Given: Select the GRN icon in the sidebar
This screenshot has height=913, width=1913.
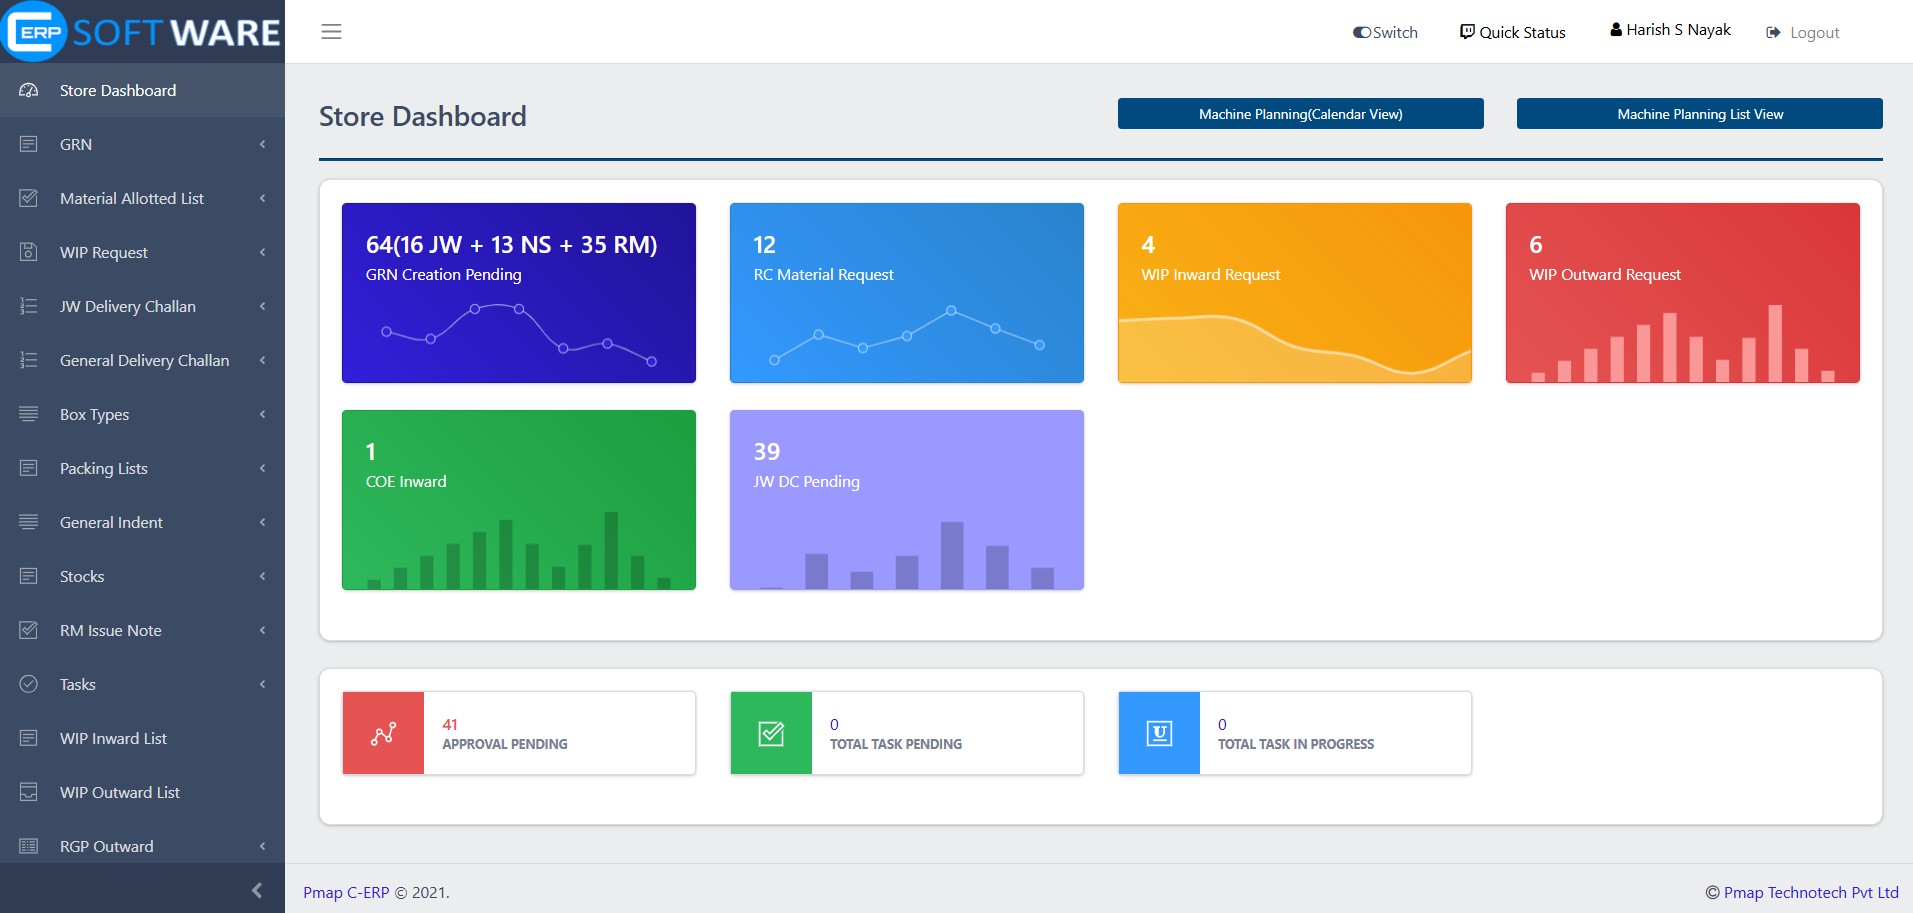Looking at the screenshot, I should [x=26, y=144].
